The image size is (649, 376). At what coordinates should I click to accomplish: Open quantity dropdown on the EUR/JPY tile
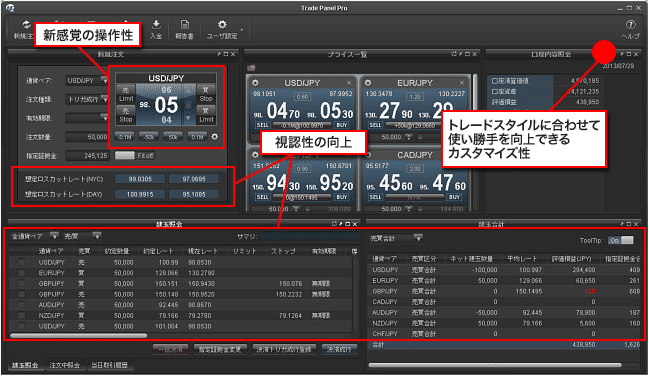click(x=409, y=137)
